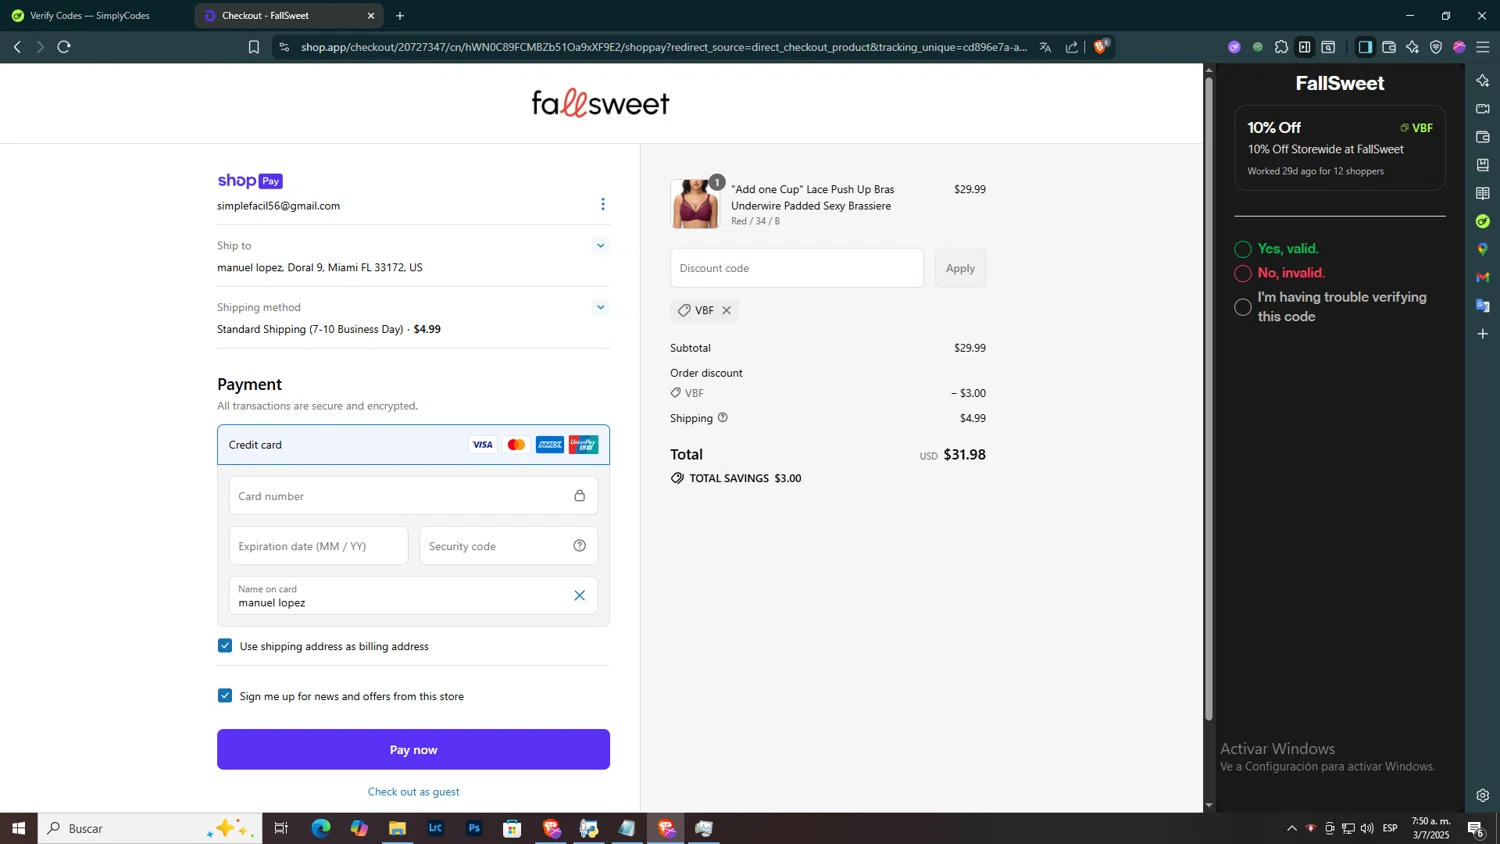Uncheck Use shipping address as billing address
The image size is (1500, 844).
(225, 646)
